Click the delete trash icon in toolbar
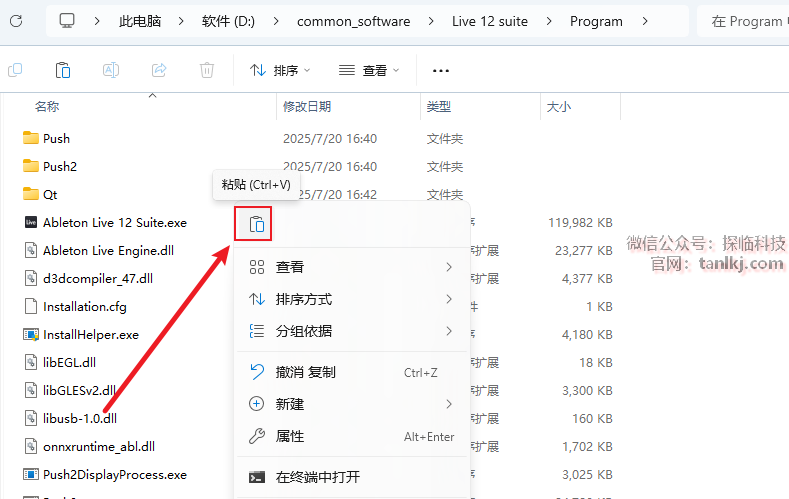The image size is (789, 499). [207, 70]
